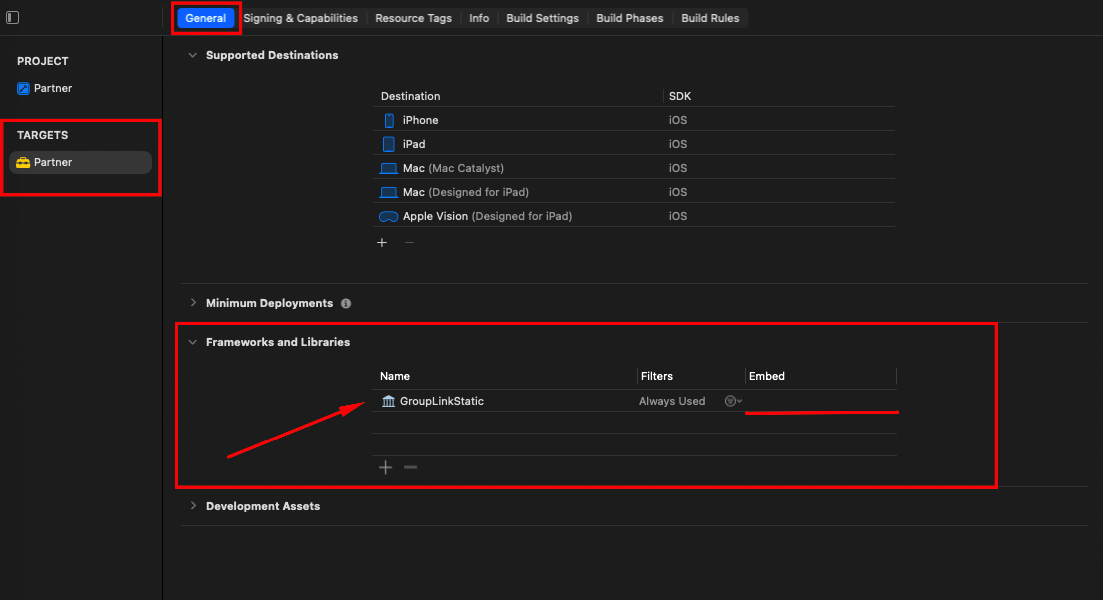Select the iPad destination name
Viewport: 1103px width, 600px height.
coord(414,144)
